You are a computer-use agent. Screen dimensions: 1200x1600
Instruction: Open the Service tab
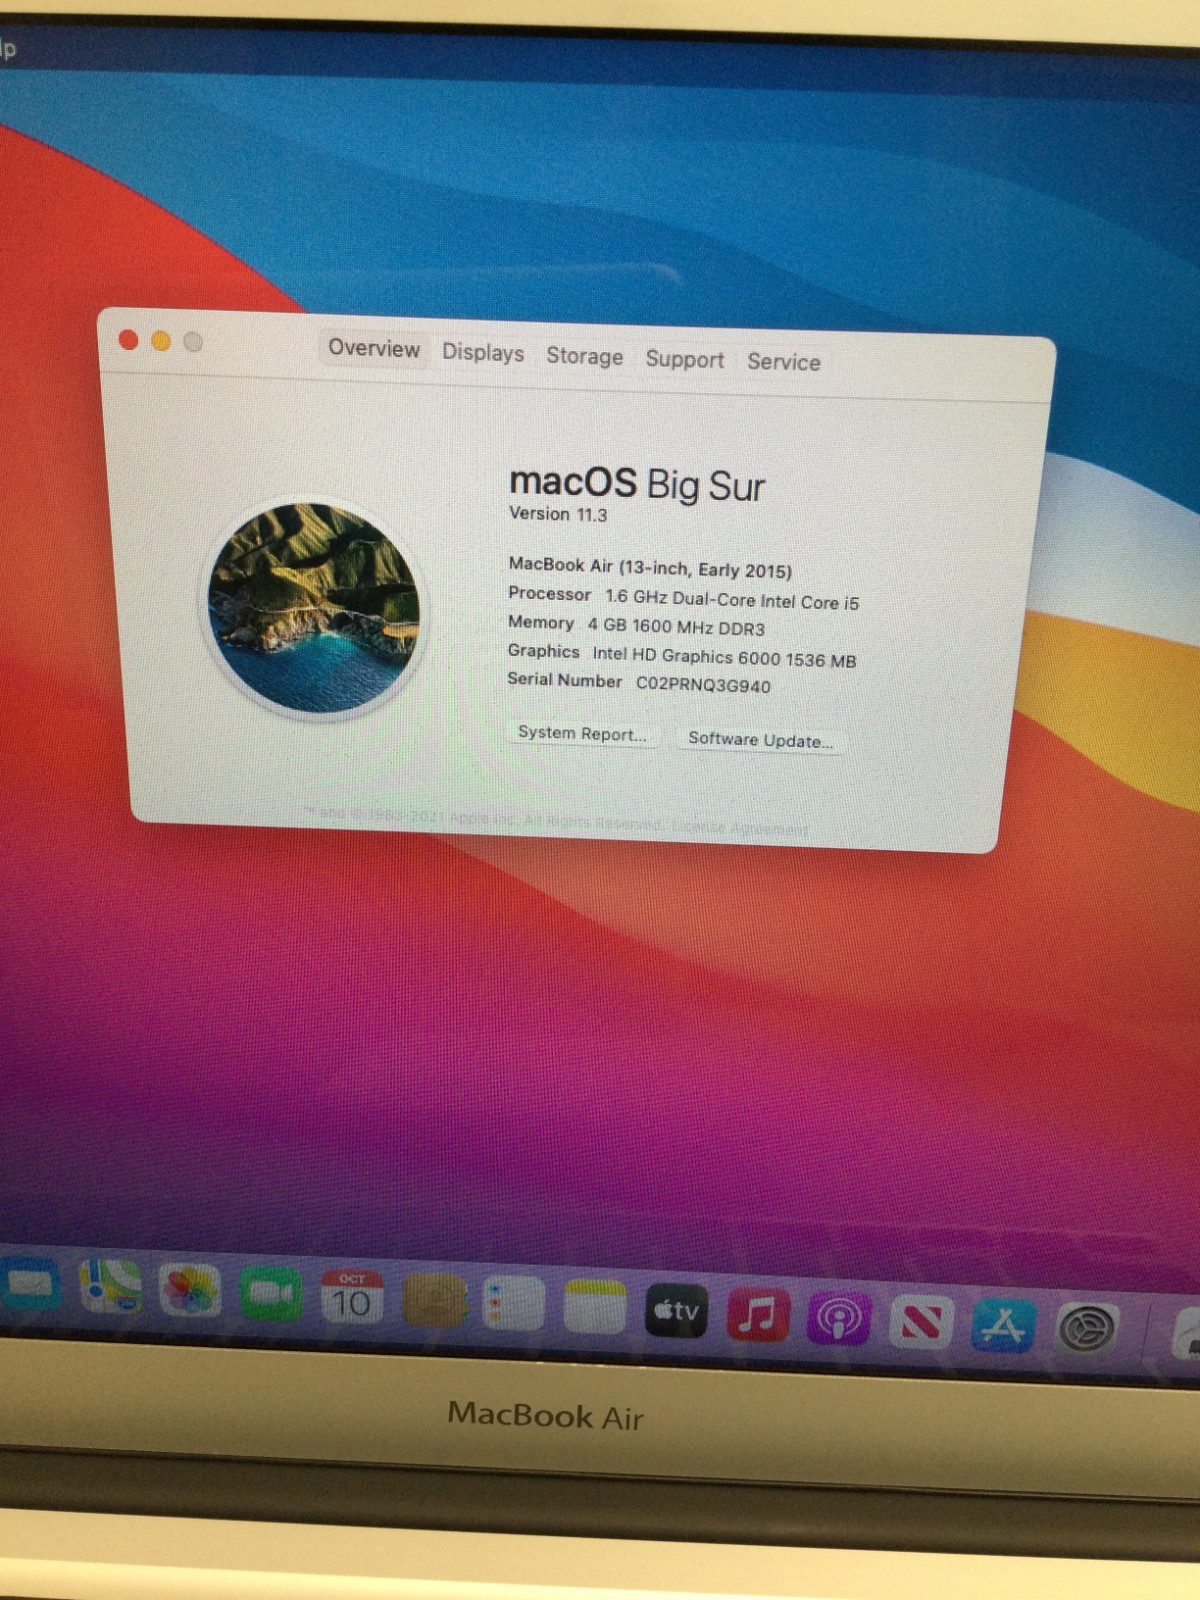pyautogui.click(x=784, y=362)
